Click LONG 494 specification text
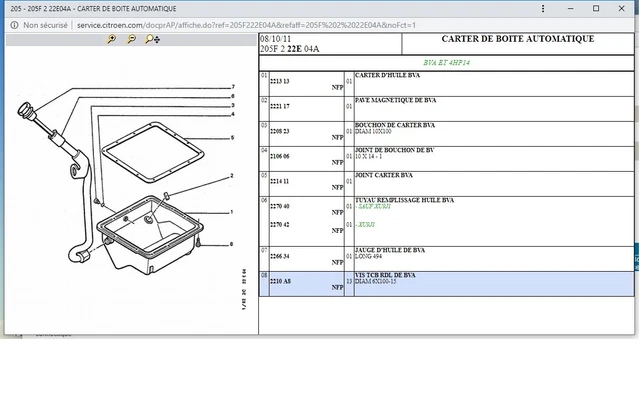The width and height of the screenshot is (640, 400). [x=369, y=256]
